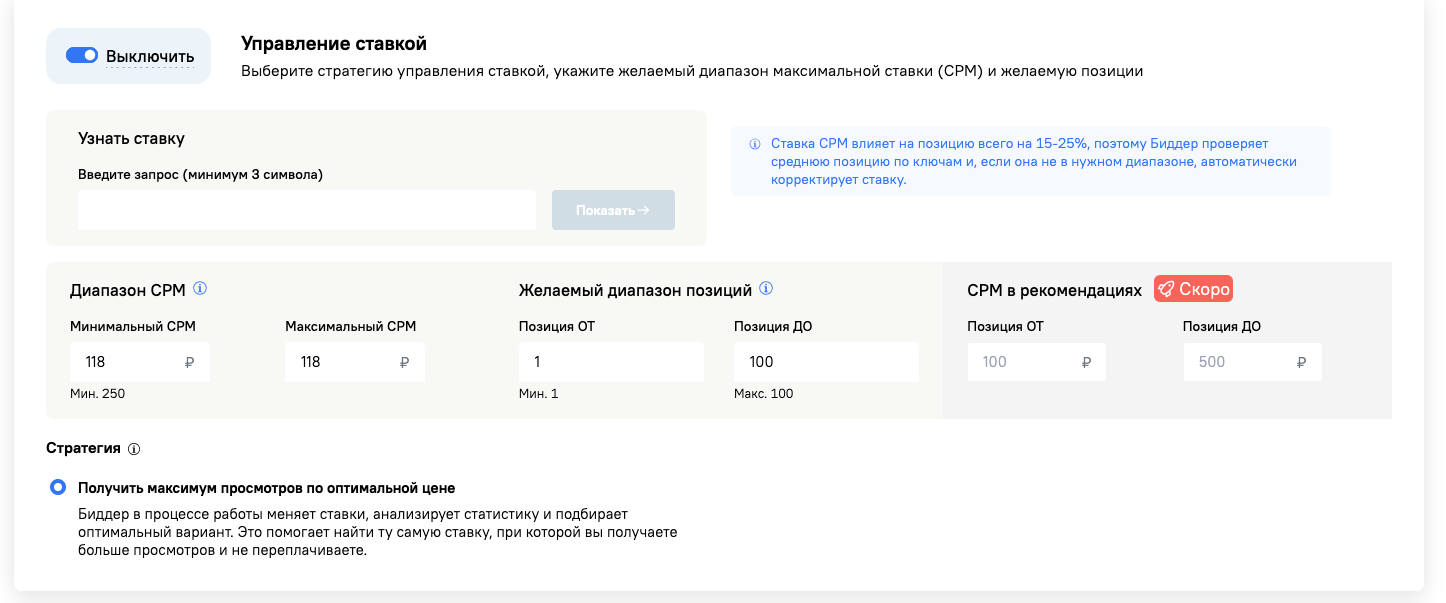Image resolution: width=1446 pixels, height=603 pixels.
Task: Click into the "Максимальный CPM" value input
Action: [x=340, y=362]
